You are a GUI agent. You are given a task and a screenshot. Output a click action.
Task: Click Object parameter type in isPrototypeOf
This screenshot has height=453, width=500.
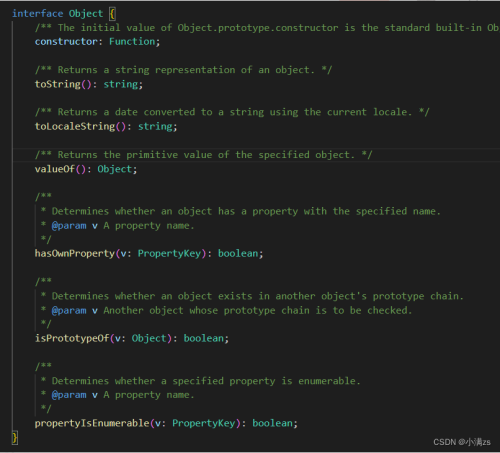[x=149, y=338]
